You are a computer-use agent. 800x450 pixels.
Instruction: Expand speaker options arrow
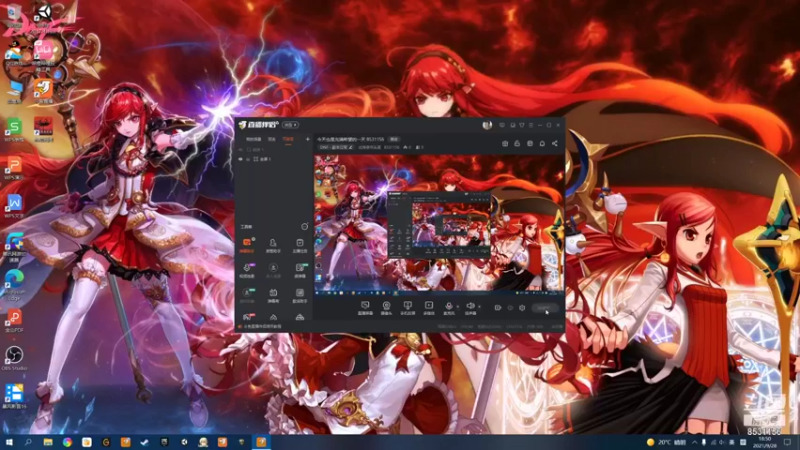479,307
